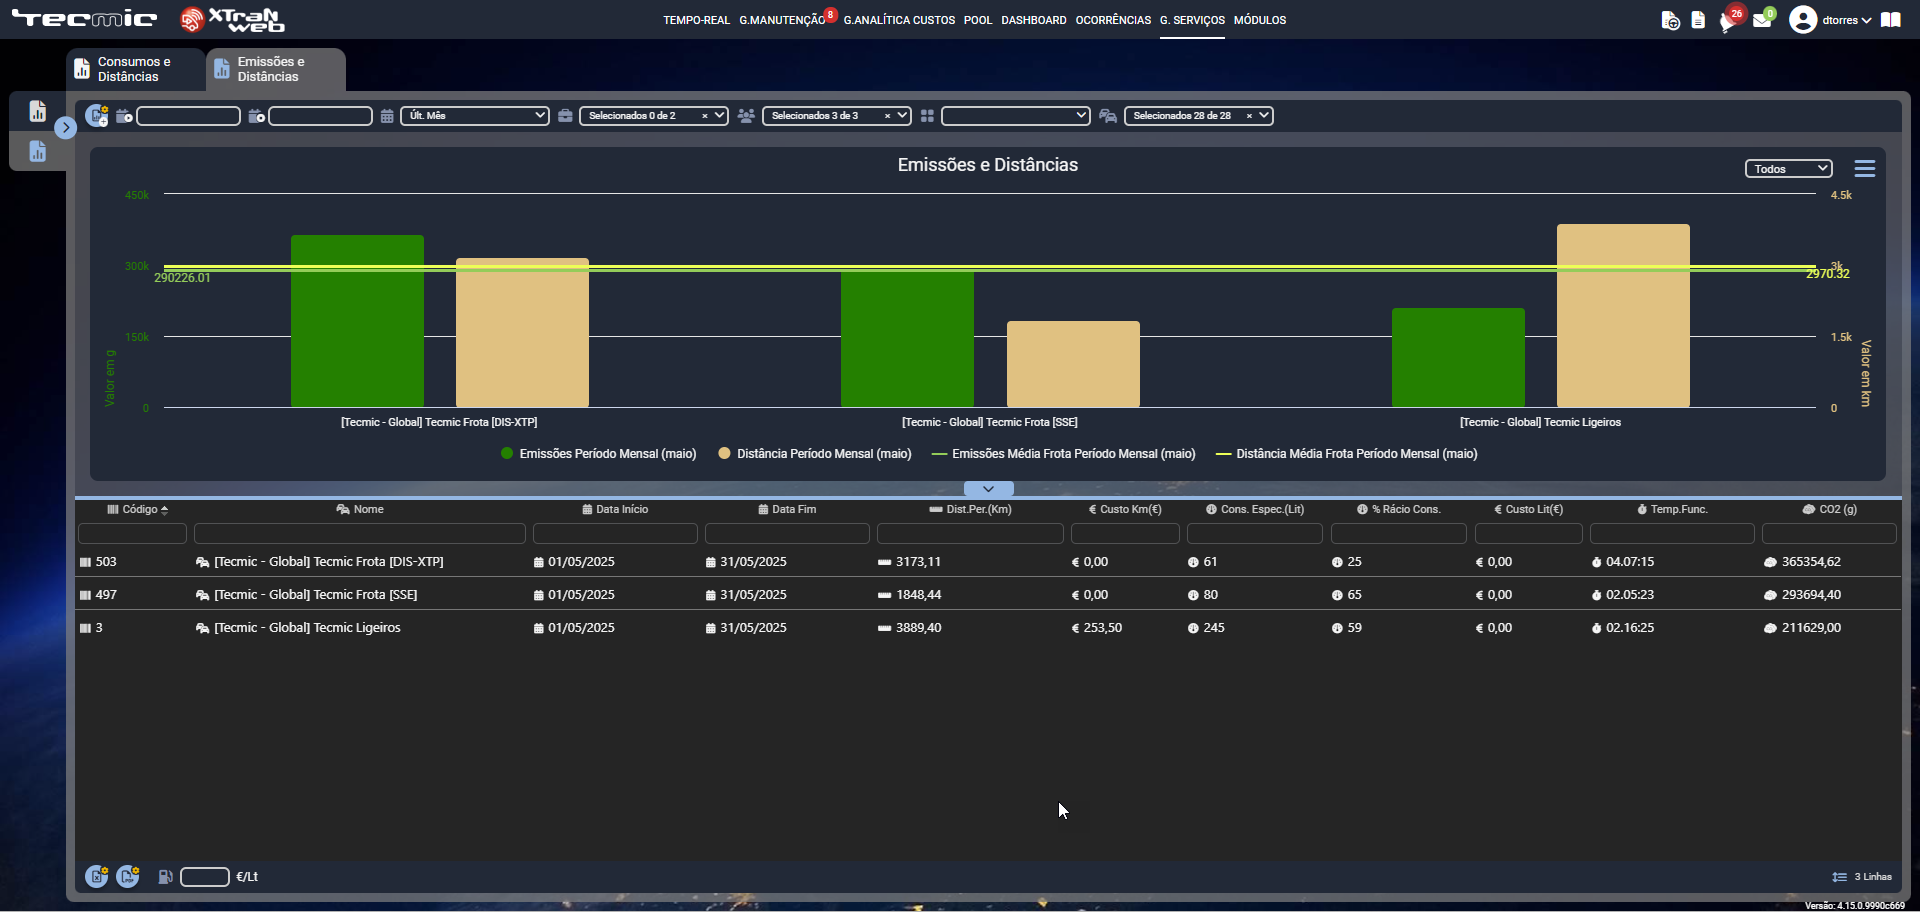Viewport: 1920px width, 912px height.
Task: Click the end date calendar icon
Action: coord(256,116)
